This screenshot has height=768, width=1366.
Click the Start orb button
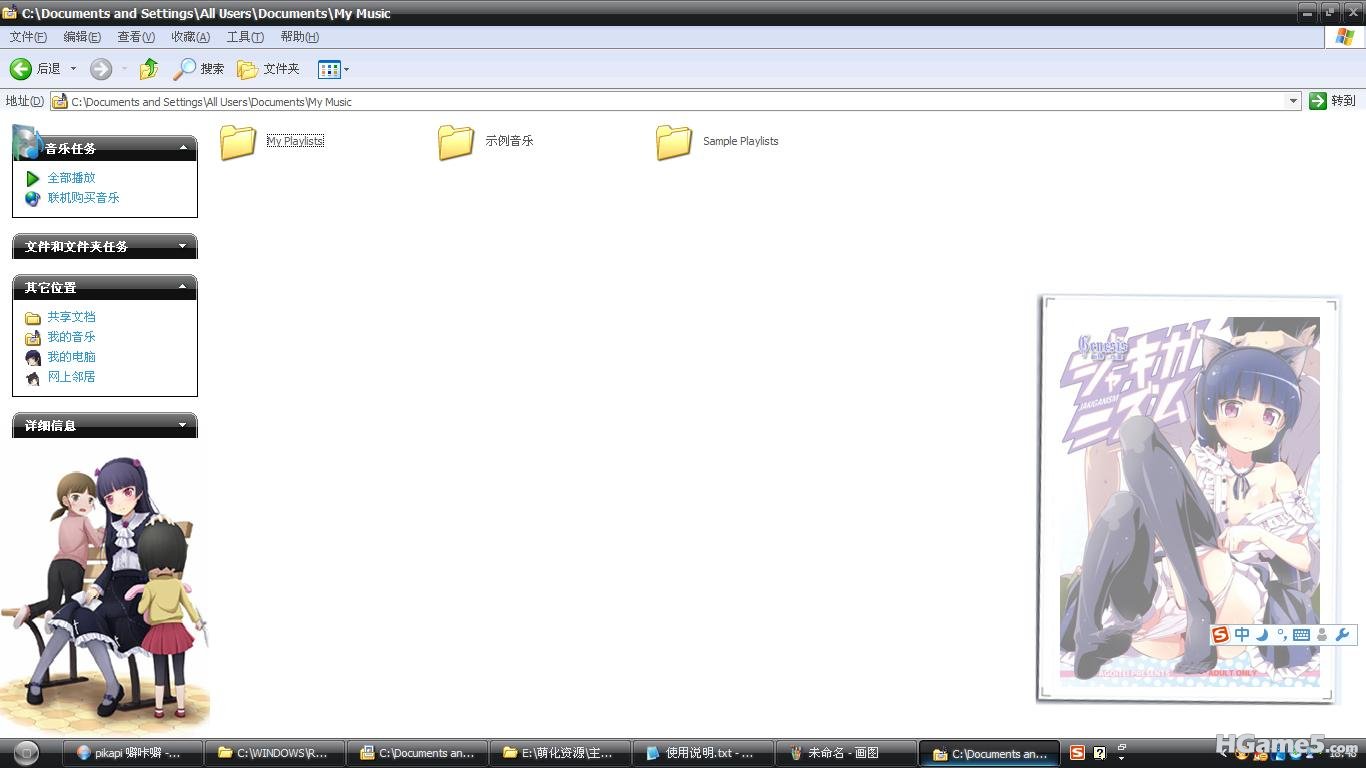coord(26,753)
